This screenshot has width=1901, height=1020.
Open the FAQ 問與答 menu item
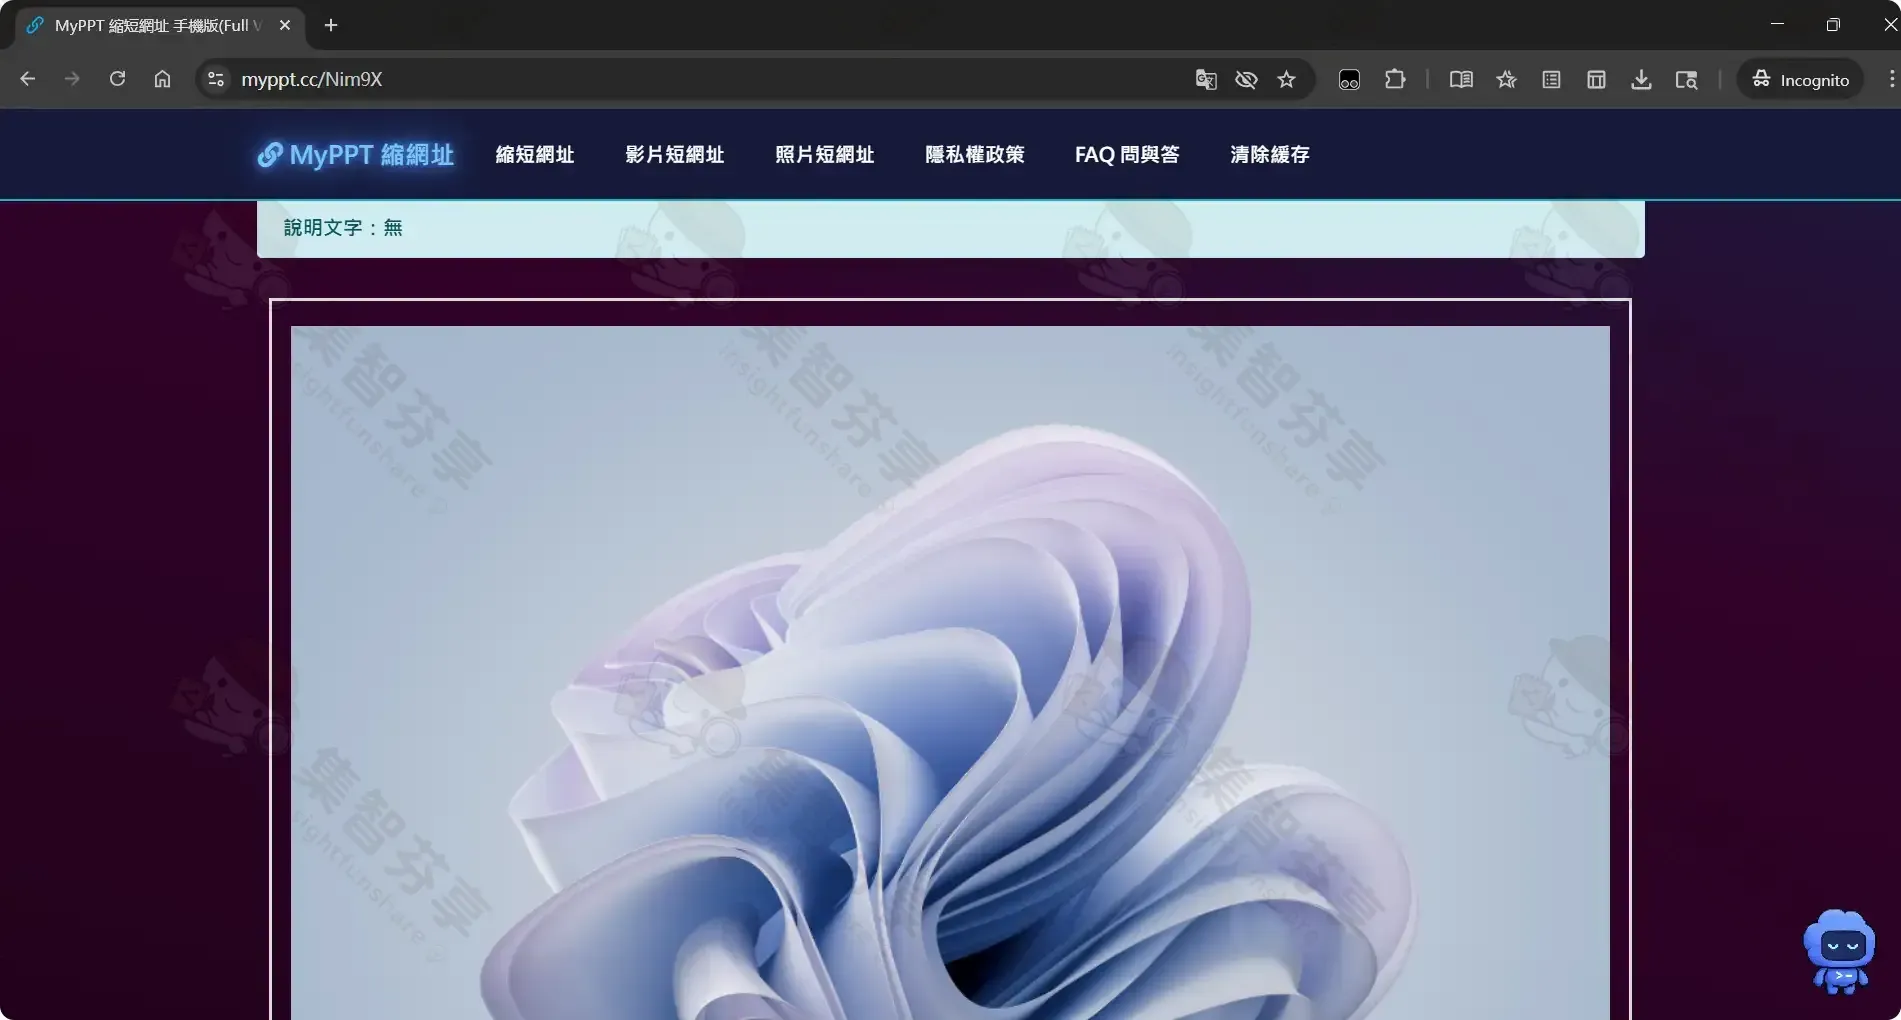(x=1127, y=155)
